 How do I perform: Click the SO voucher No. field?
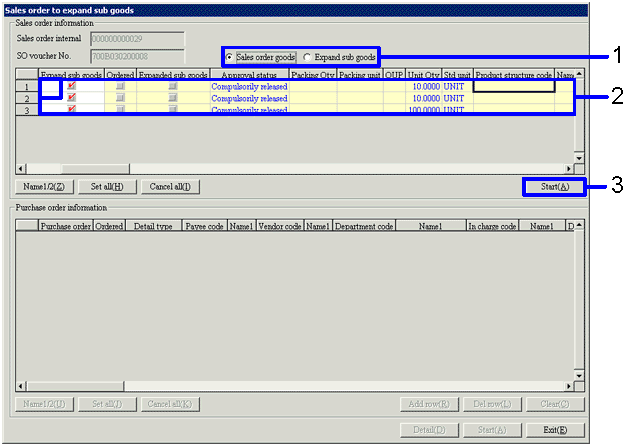[x=137, y=55]
